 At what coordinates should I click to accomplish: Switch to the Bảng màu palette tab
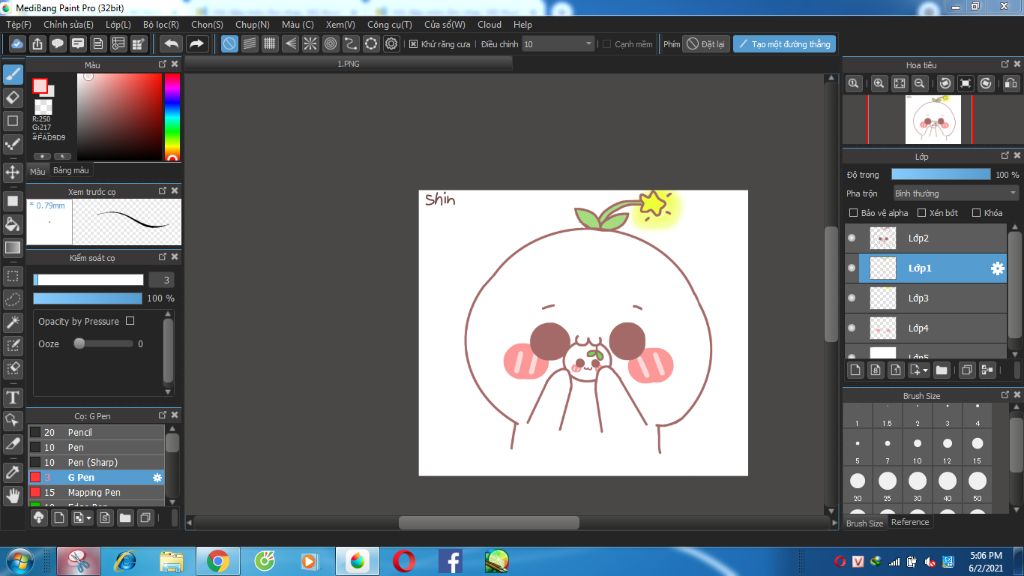coord(71,170)
